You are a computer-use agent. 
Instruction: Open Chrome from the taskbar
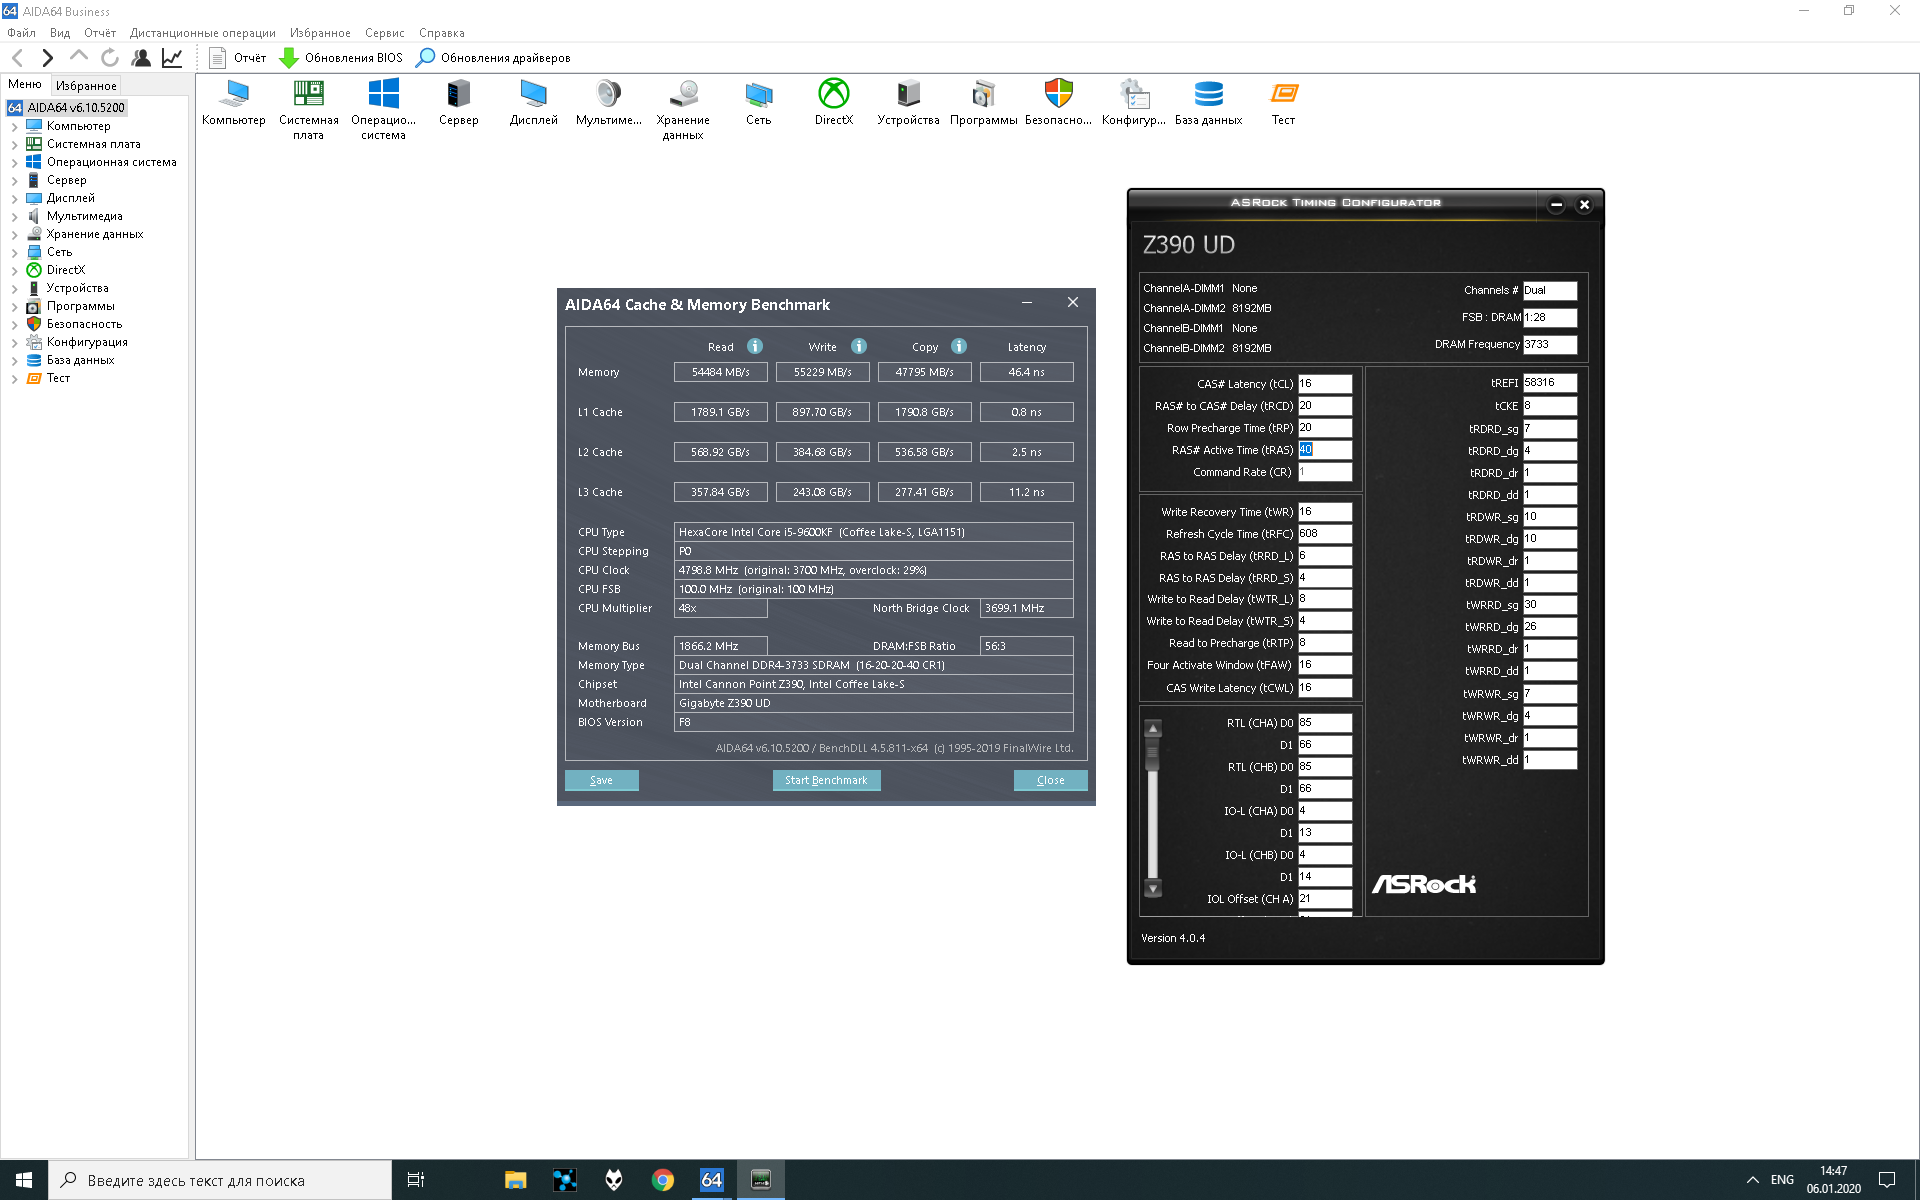tap(662, 1180)
